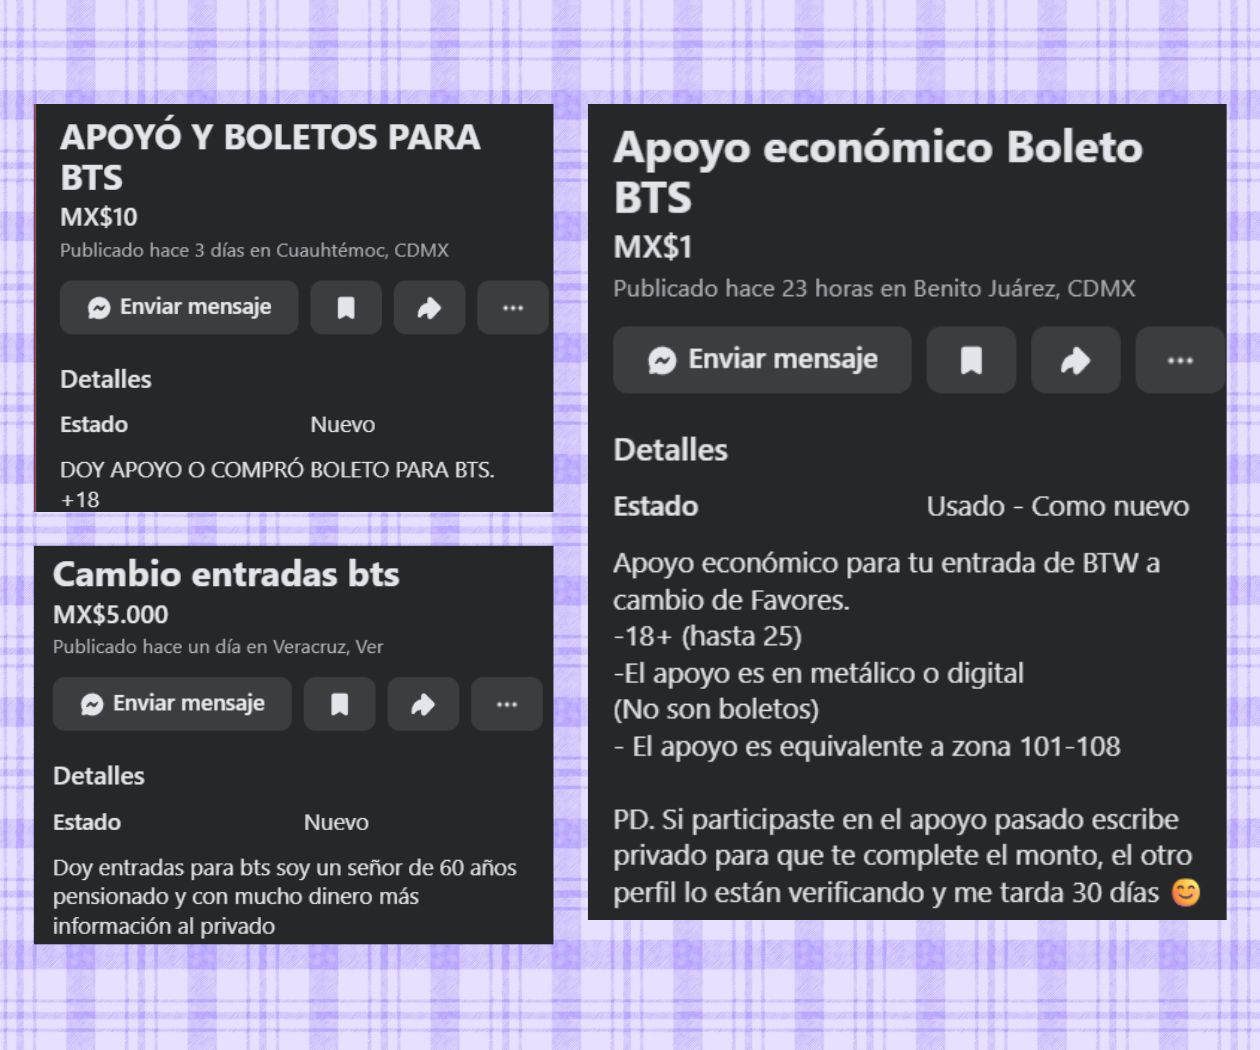Screen dimensions: 1260x1050
Task: Share the "Apoyo económico Boleto BTS" listing
Action: point(1075,360)
